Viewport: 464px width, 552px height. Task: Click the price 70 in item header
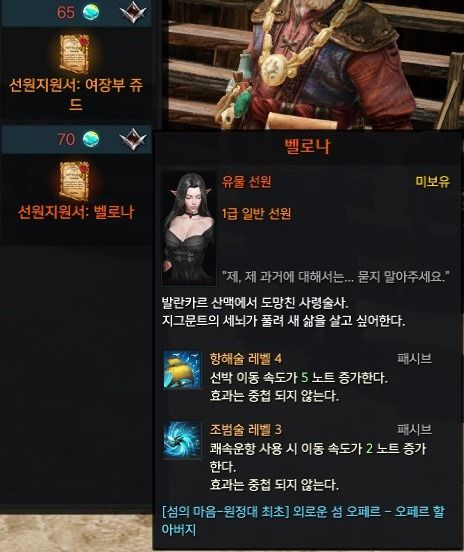[66, 139]
